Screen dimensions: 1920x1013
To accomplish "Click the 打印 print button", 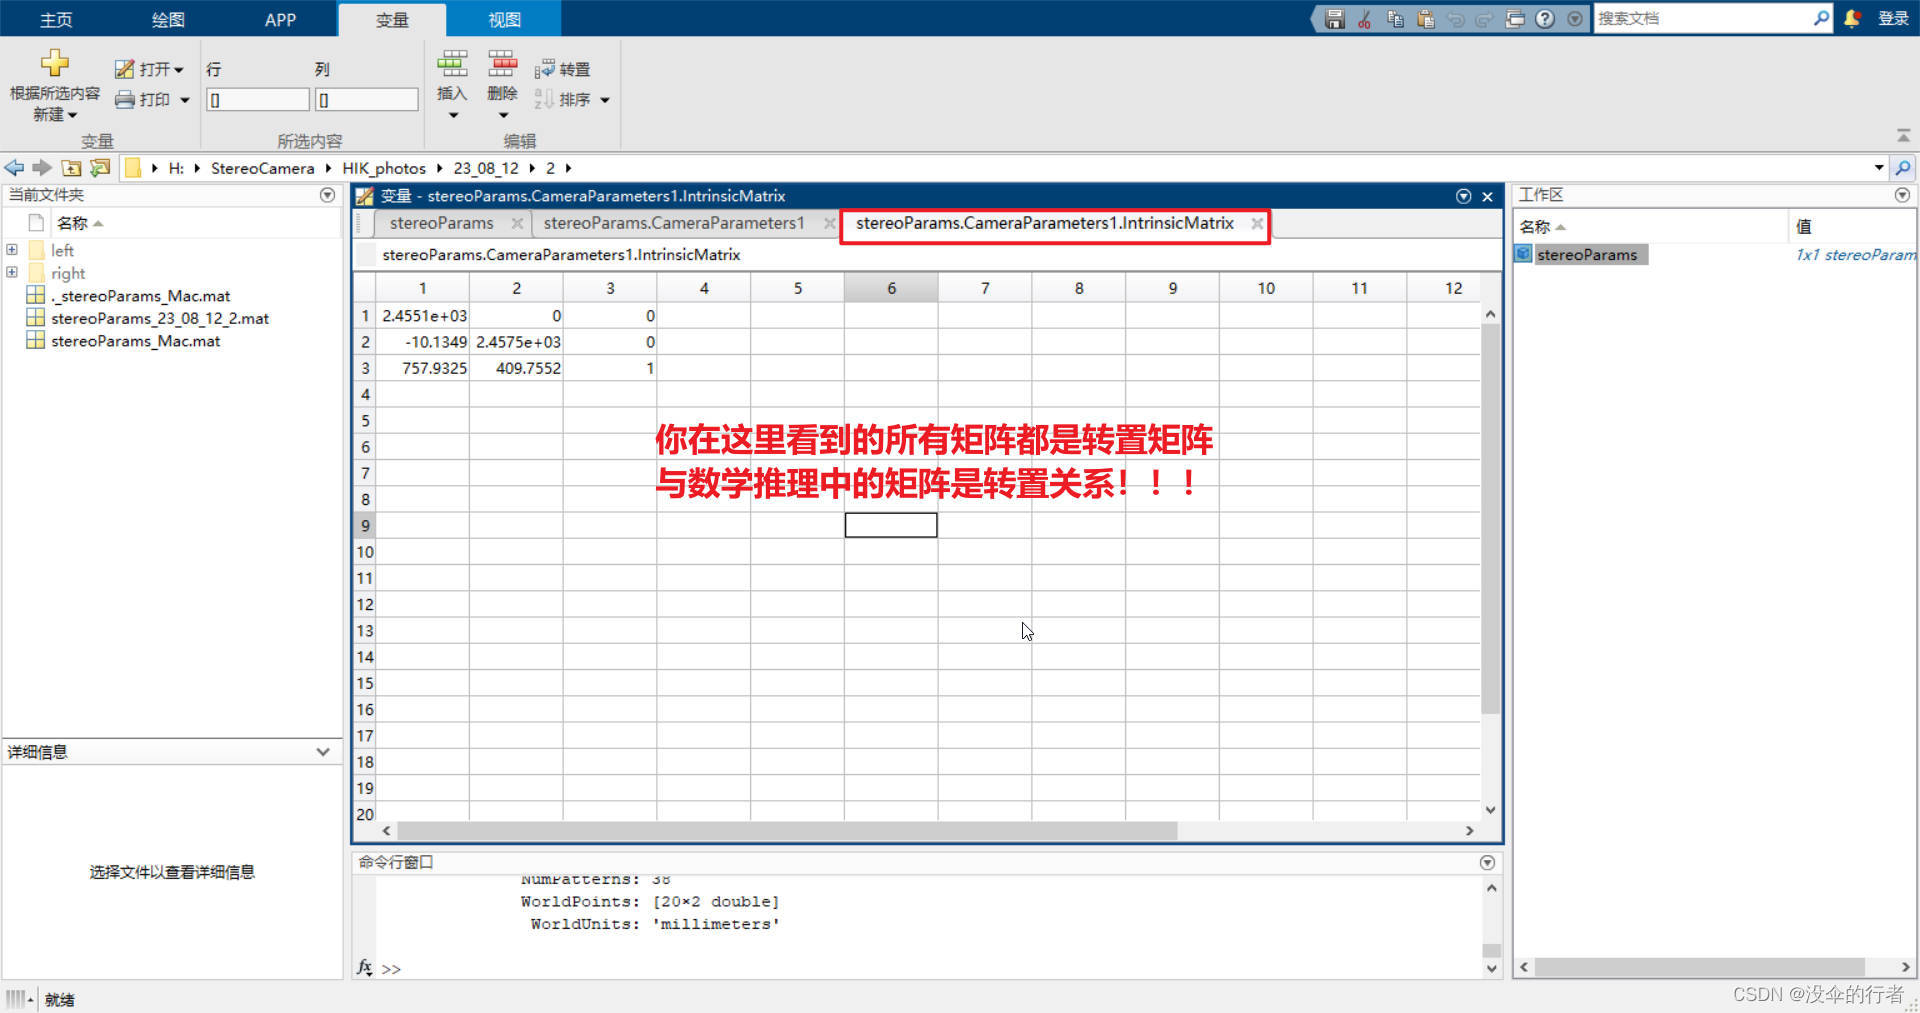I will pyautogui.click(x=142, y=99).
